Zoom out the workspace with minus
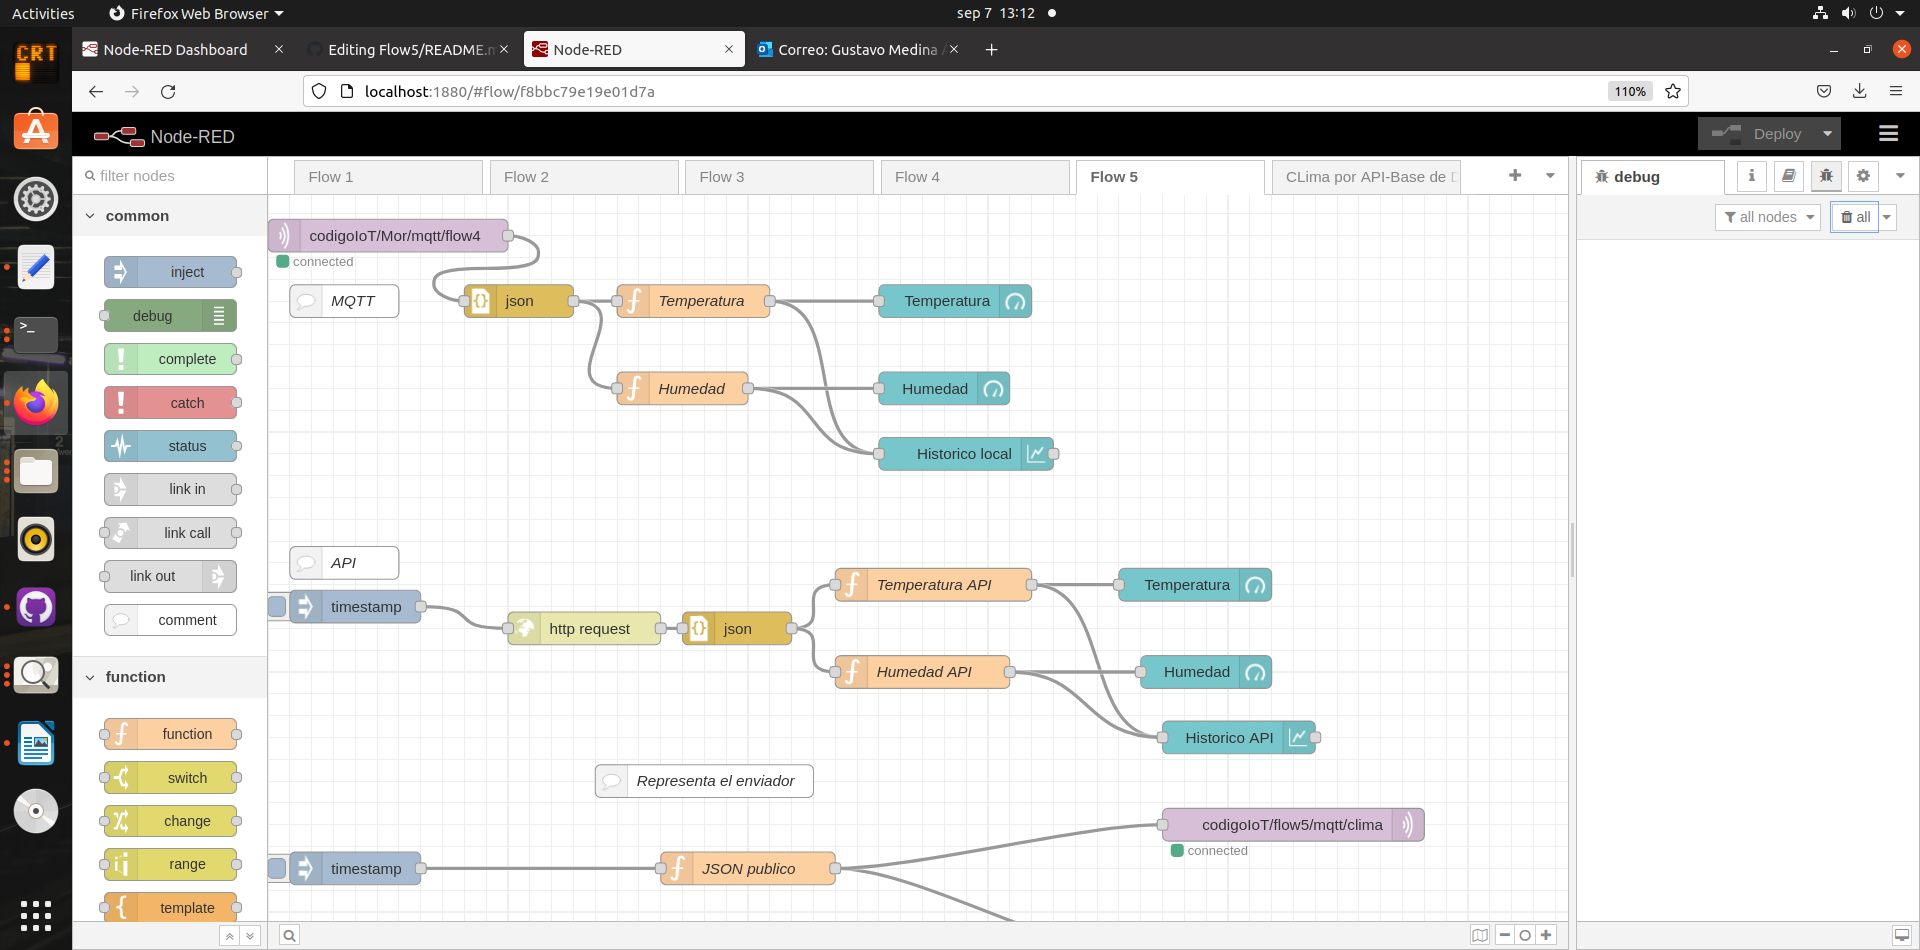The height and width of the screenshot is (950, 1920). pyautogui.click(x=1505, y=935)
